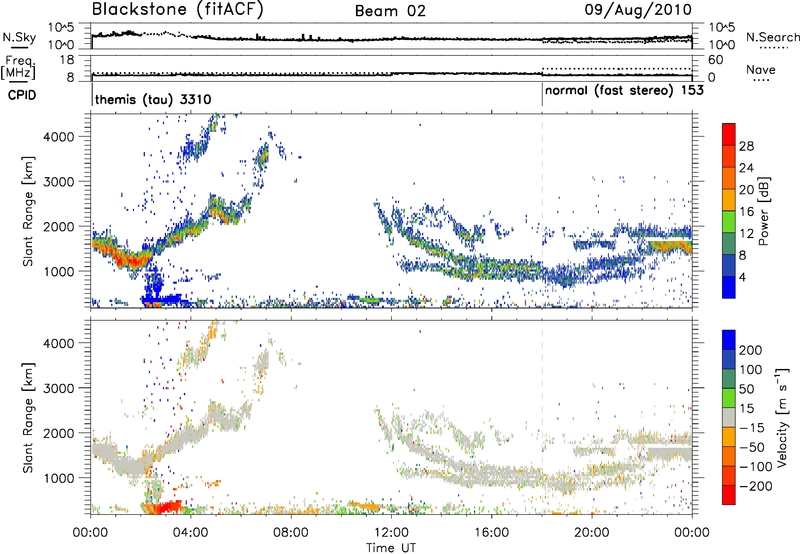Click the solid line sample under "N.Sky"

point(19,47)
